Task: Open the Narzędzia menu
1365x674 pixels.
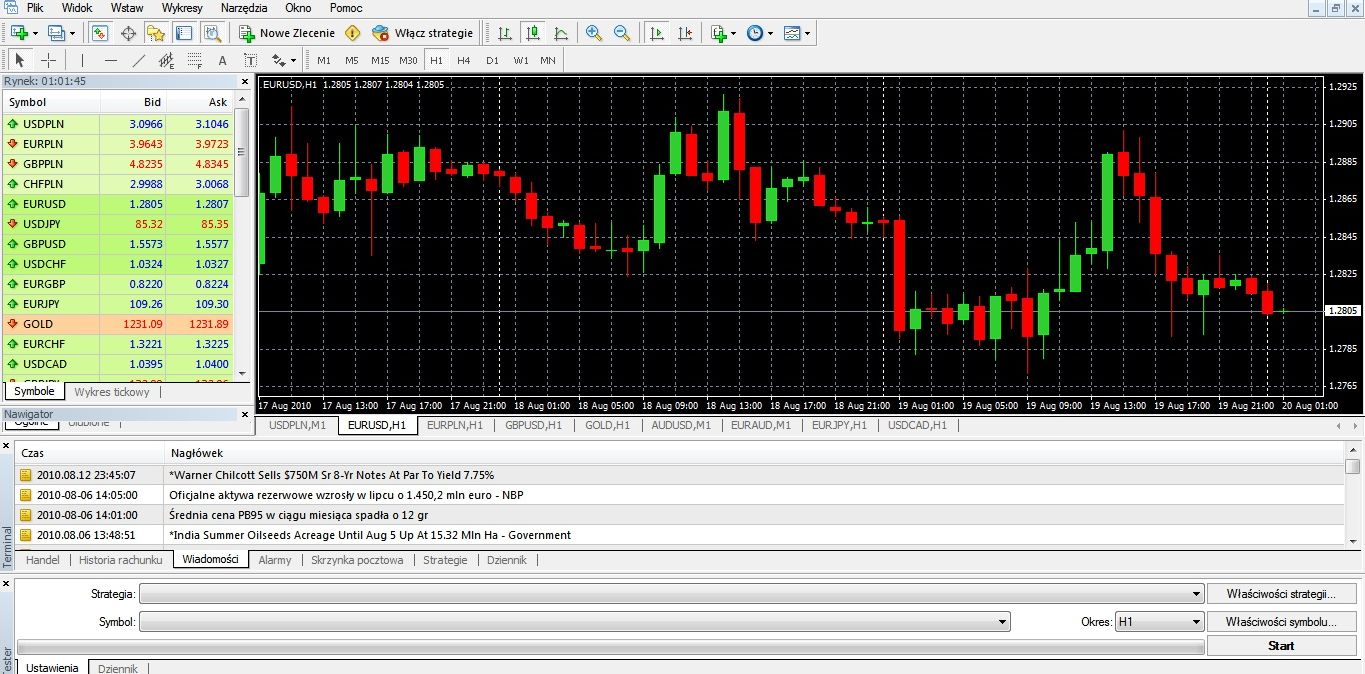Action: click(x=244, y=8)
